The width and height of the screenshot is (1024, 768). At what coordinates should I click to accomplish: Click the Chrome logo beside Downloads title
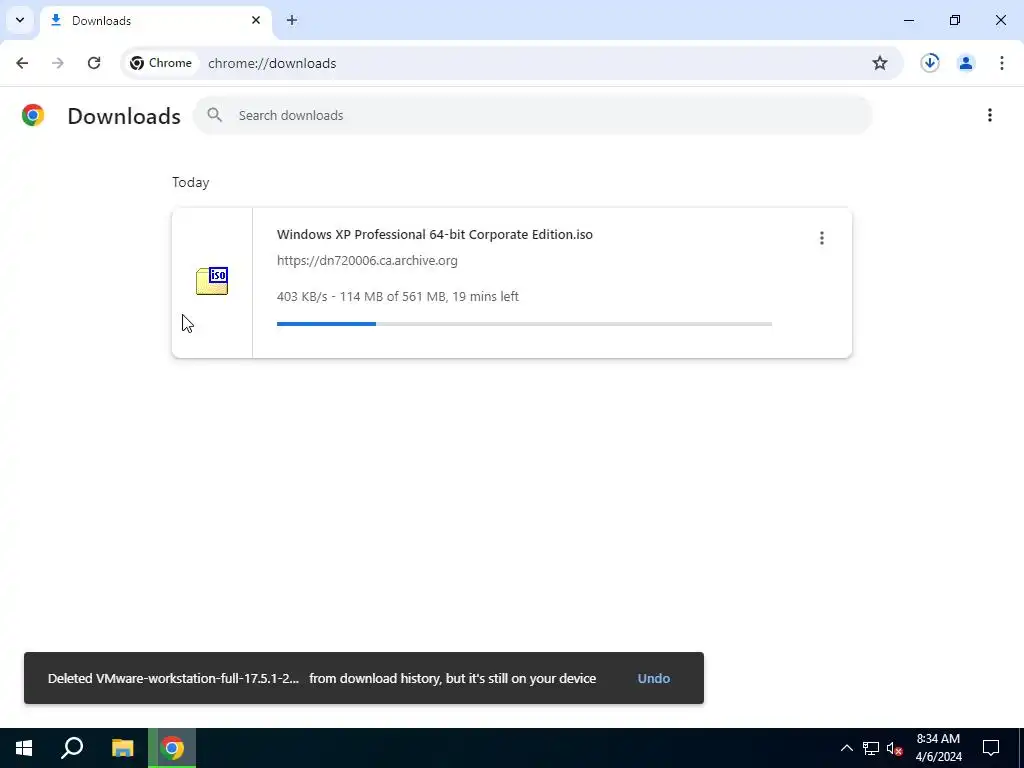[33, 116]
